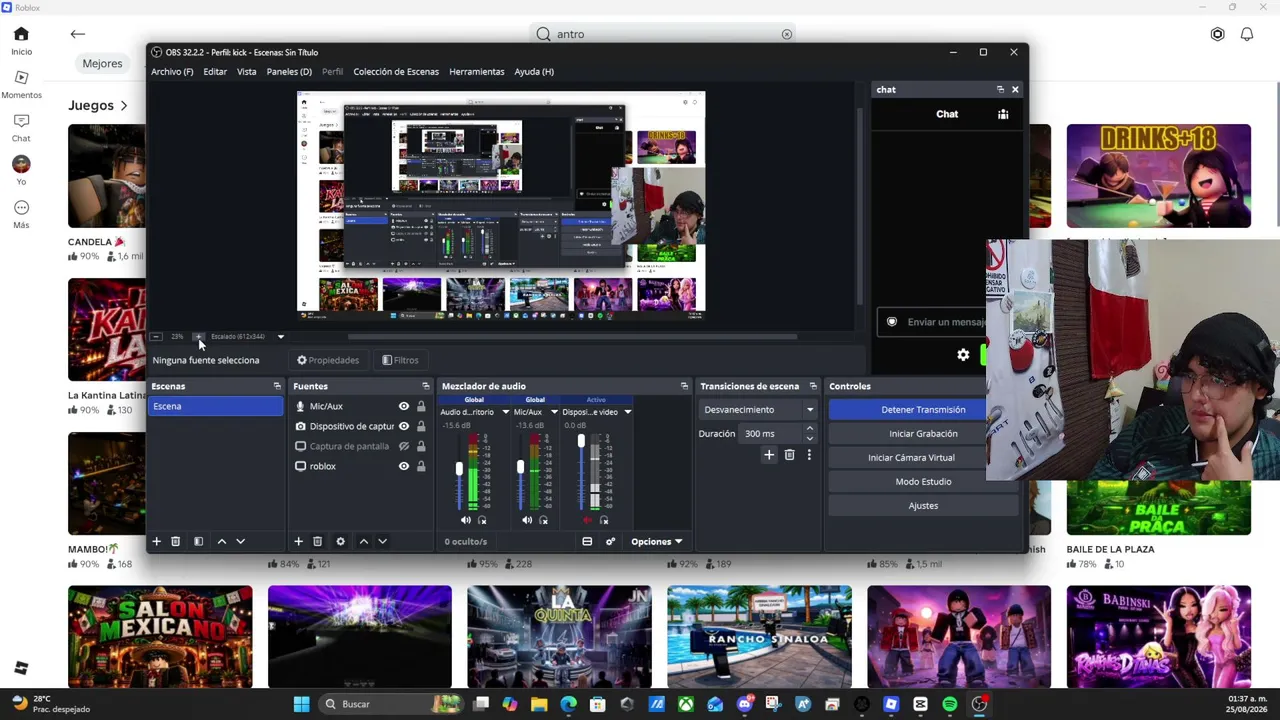Open the preview scaling dropdown arrow
The height and width of the screenshot is (720, 1280).
pos(280,336)
